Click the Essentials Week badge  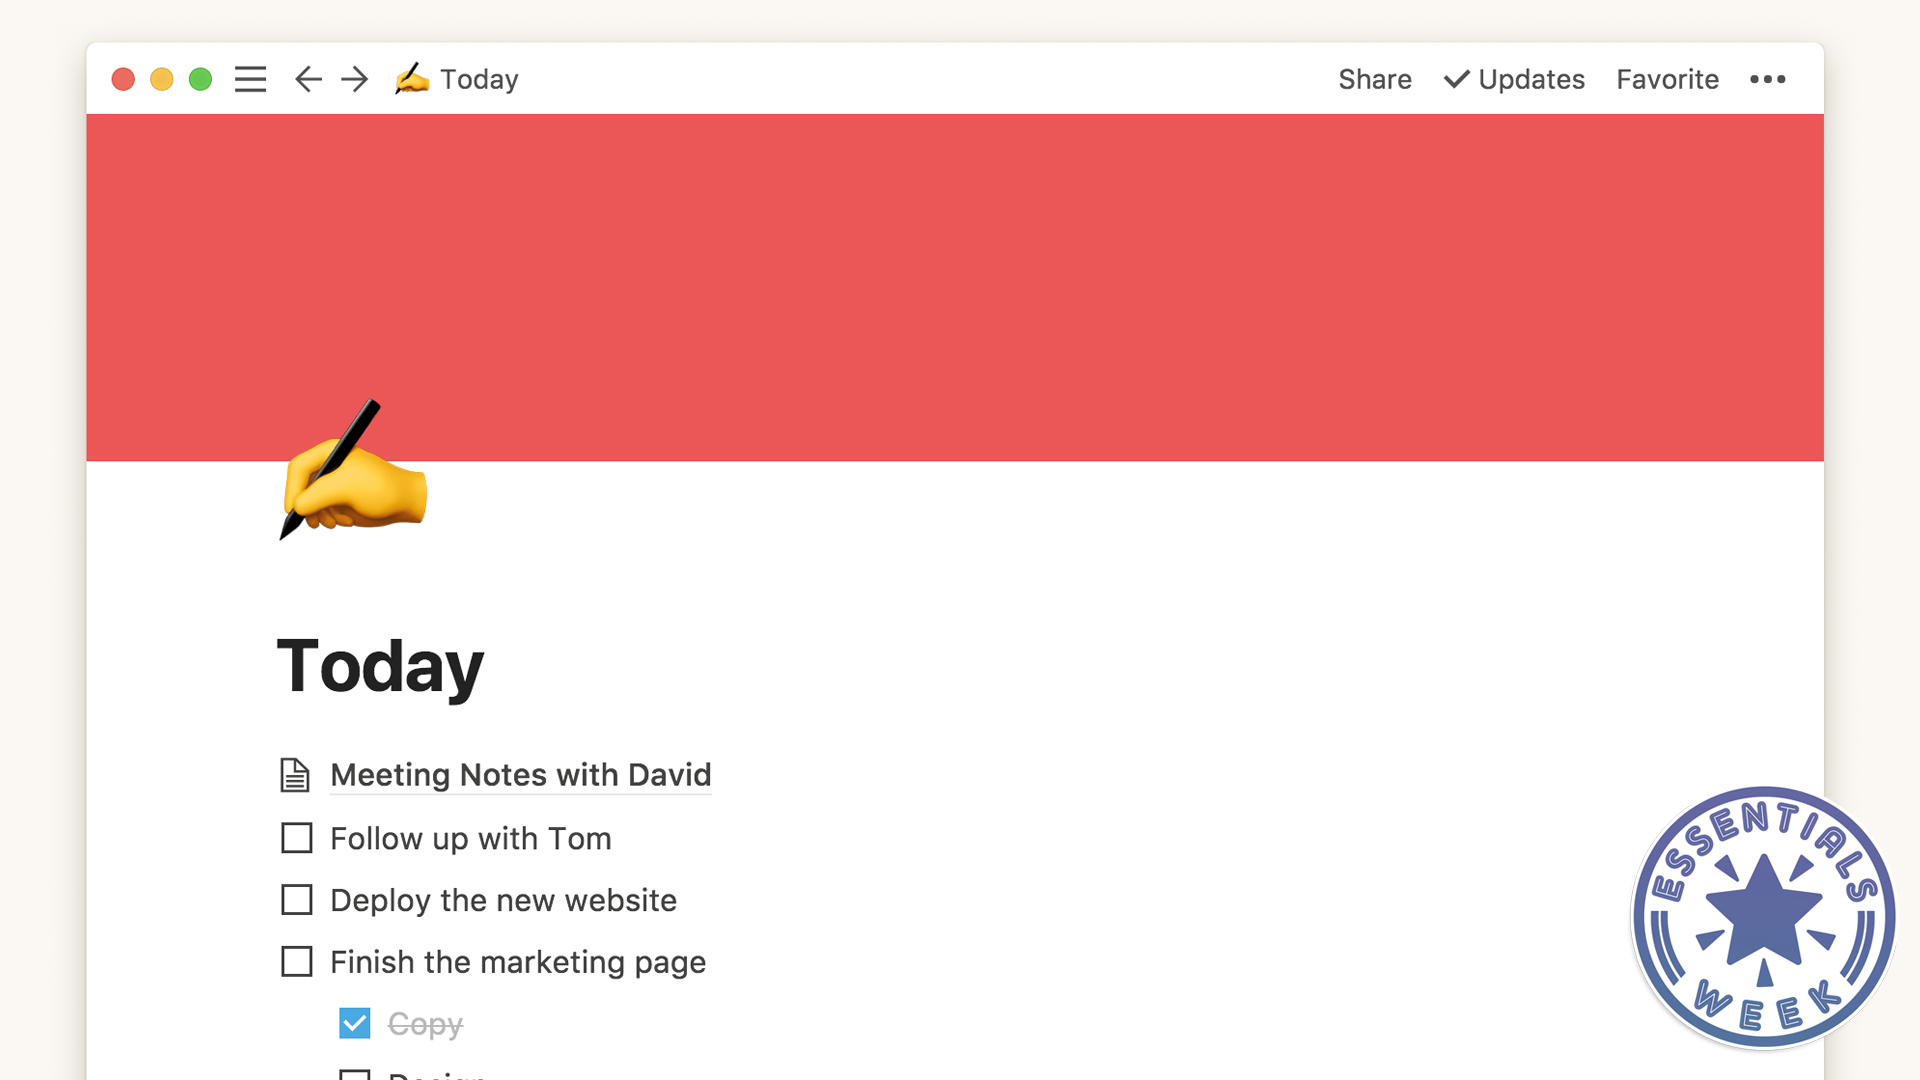1764,918
